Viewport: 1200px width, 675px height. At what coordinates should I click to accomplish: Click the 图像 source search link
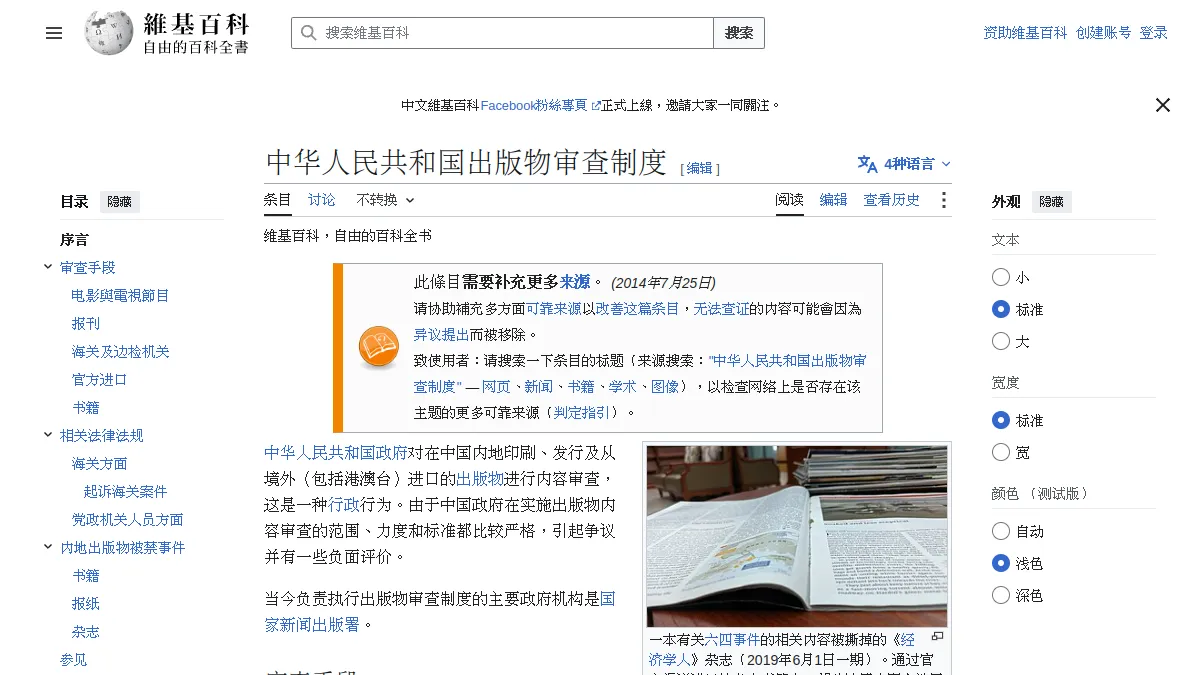coord(664,386)
